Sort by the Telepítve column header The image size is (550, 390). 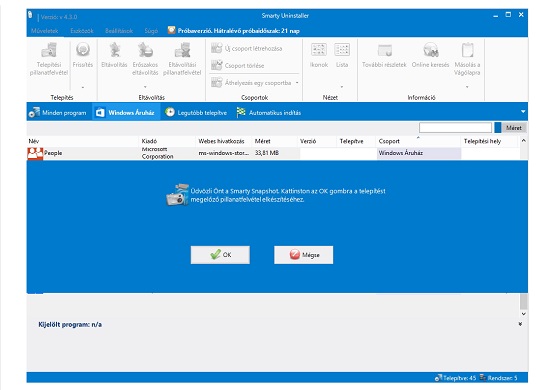356,141
